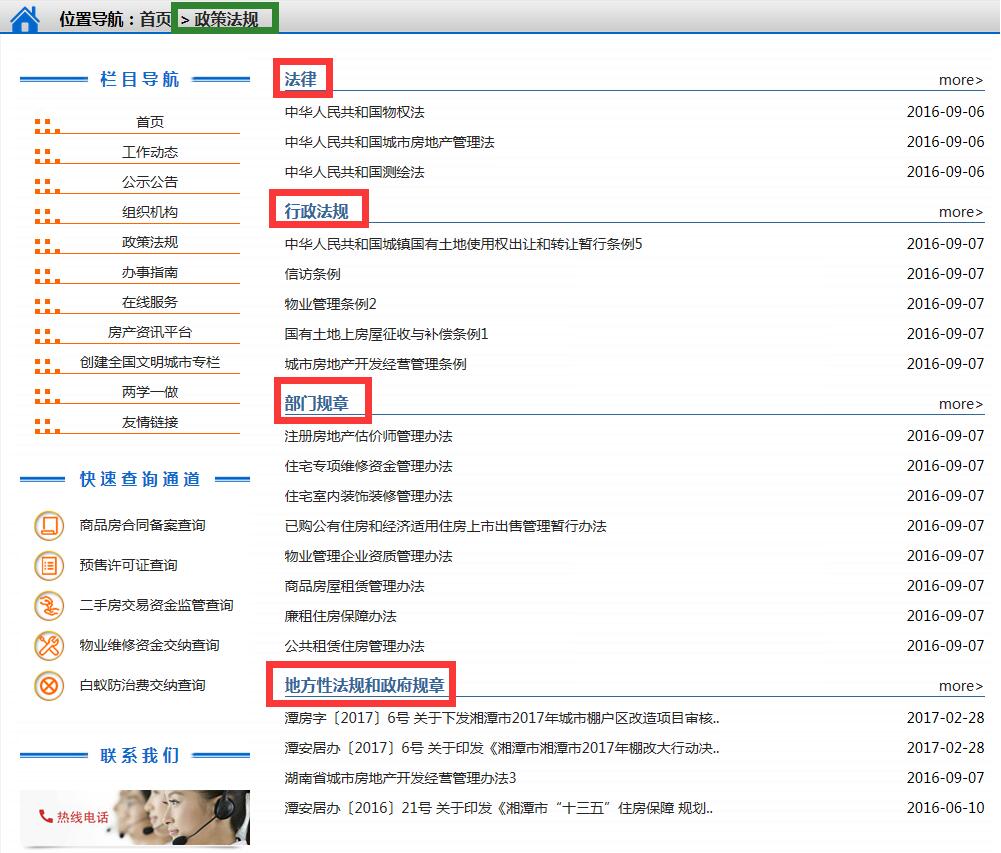Click the 二手房交易资金监管查询 icon
1001x853 pixels.
click(x=48, y=605)
